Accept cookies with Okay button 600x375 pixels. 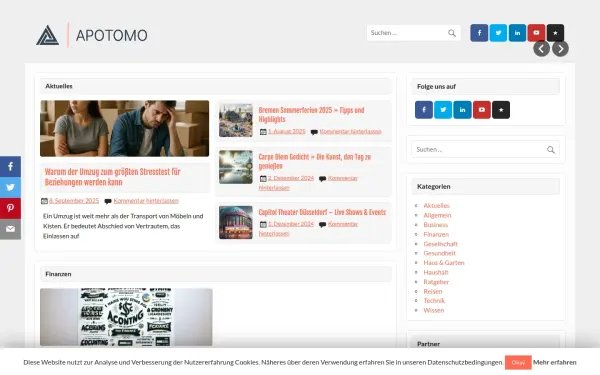(x=518, y=362)
